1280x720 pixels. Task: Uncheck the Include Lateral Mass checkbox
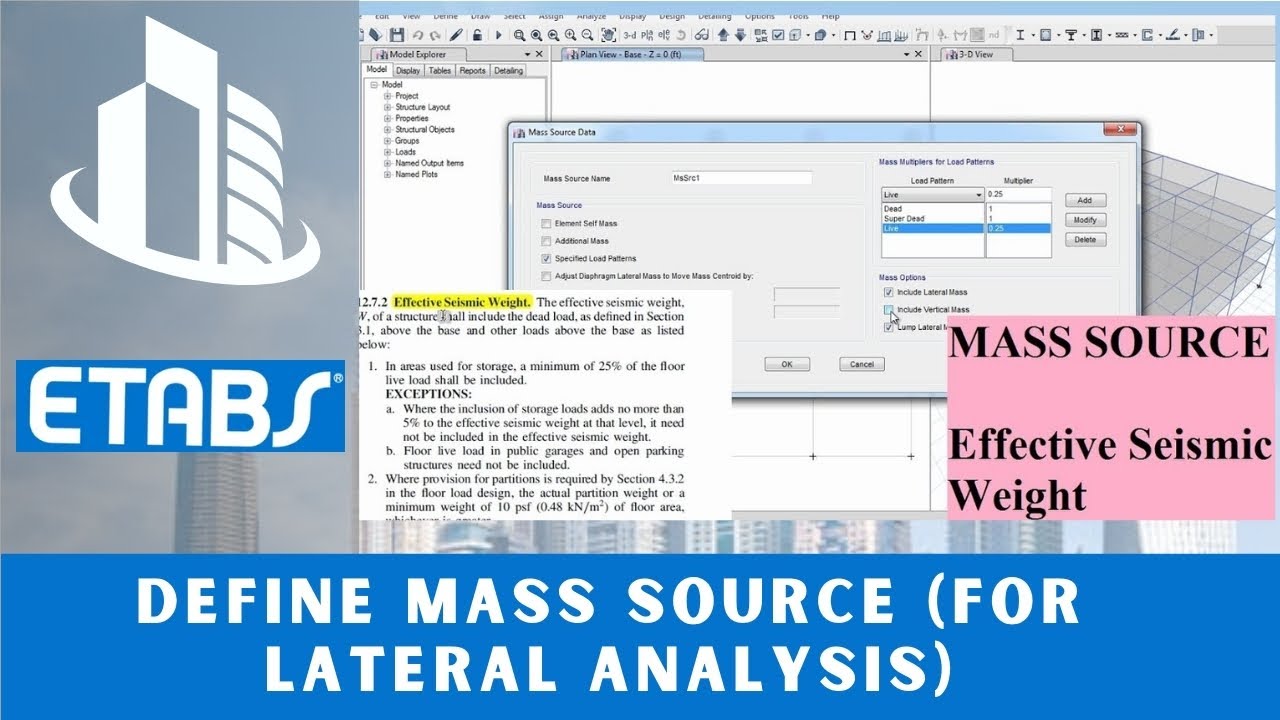tap(888, 292)
